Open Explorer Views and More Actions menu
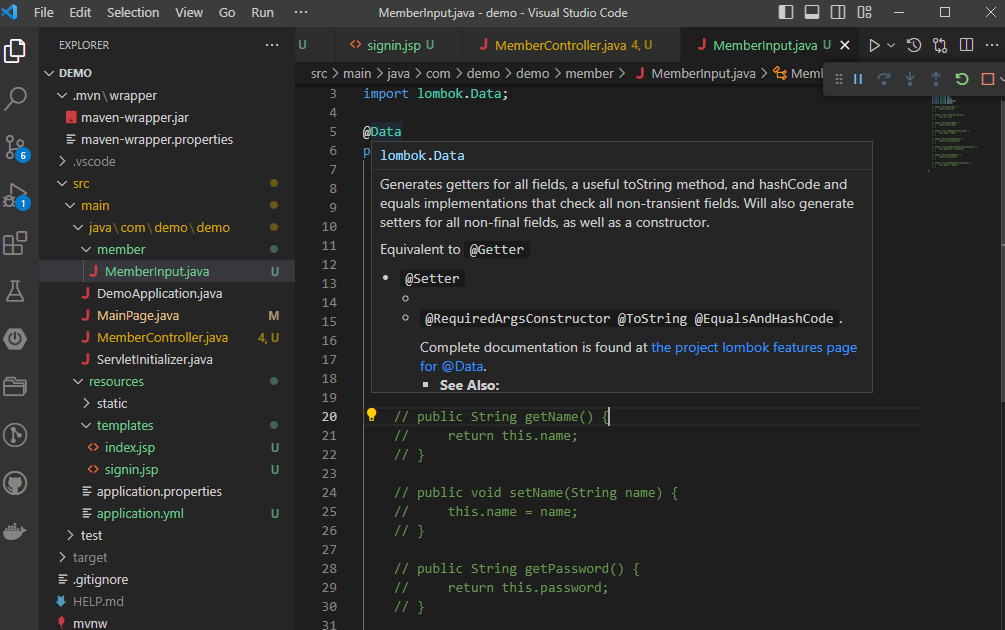This screenshot has height=630, width=1005. [272, 45]
